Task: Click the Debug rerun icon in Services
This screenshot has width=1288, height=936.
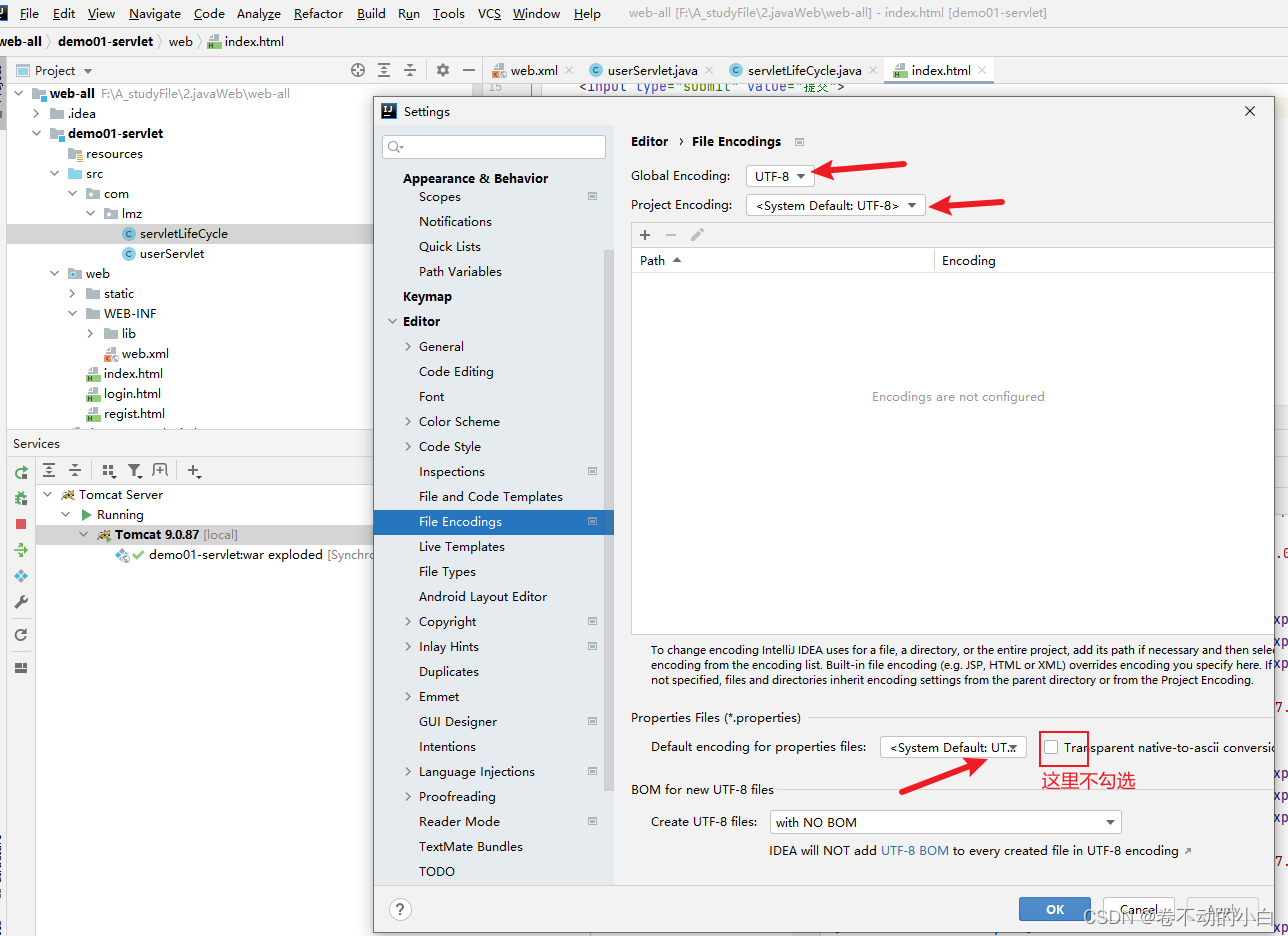Action: (x=21, y=498)
